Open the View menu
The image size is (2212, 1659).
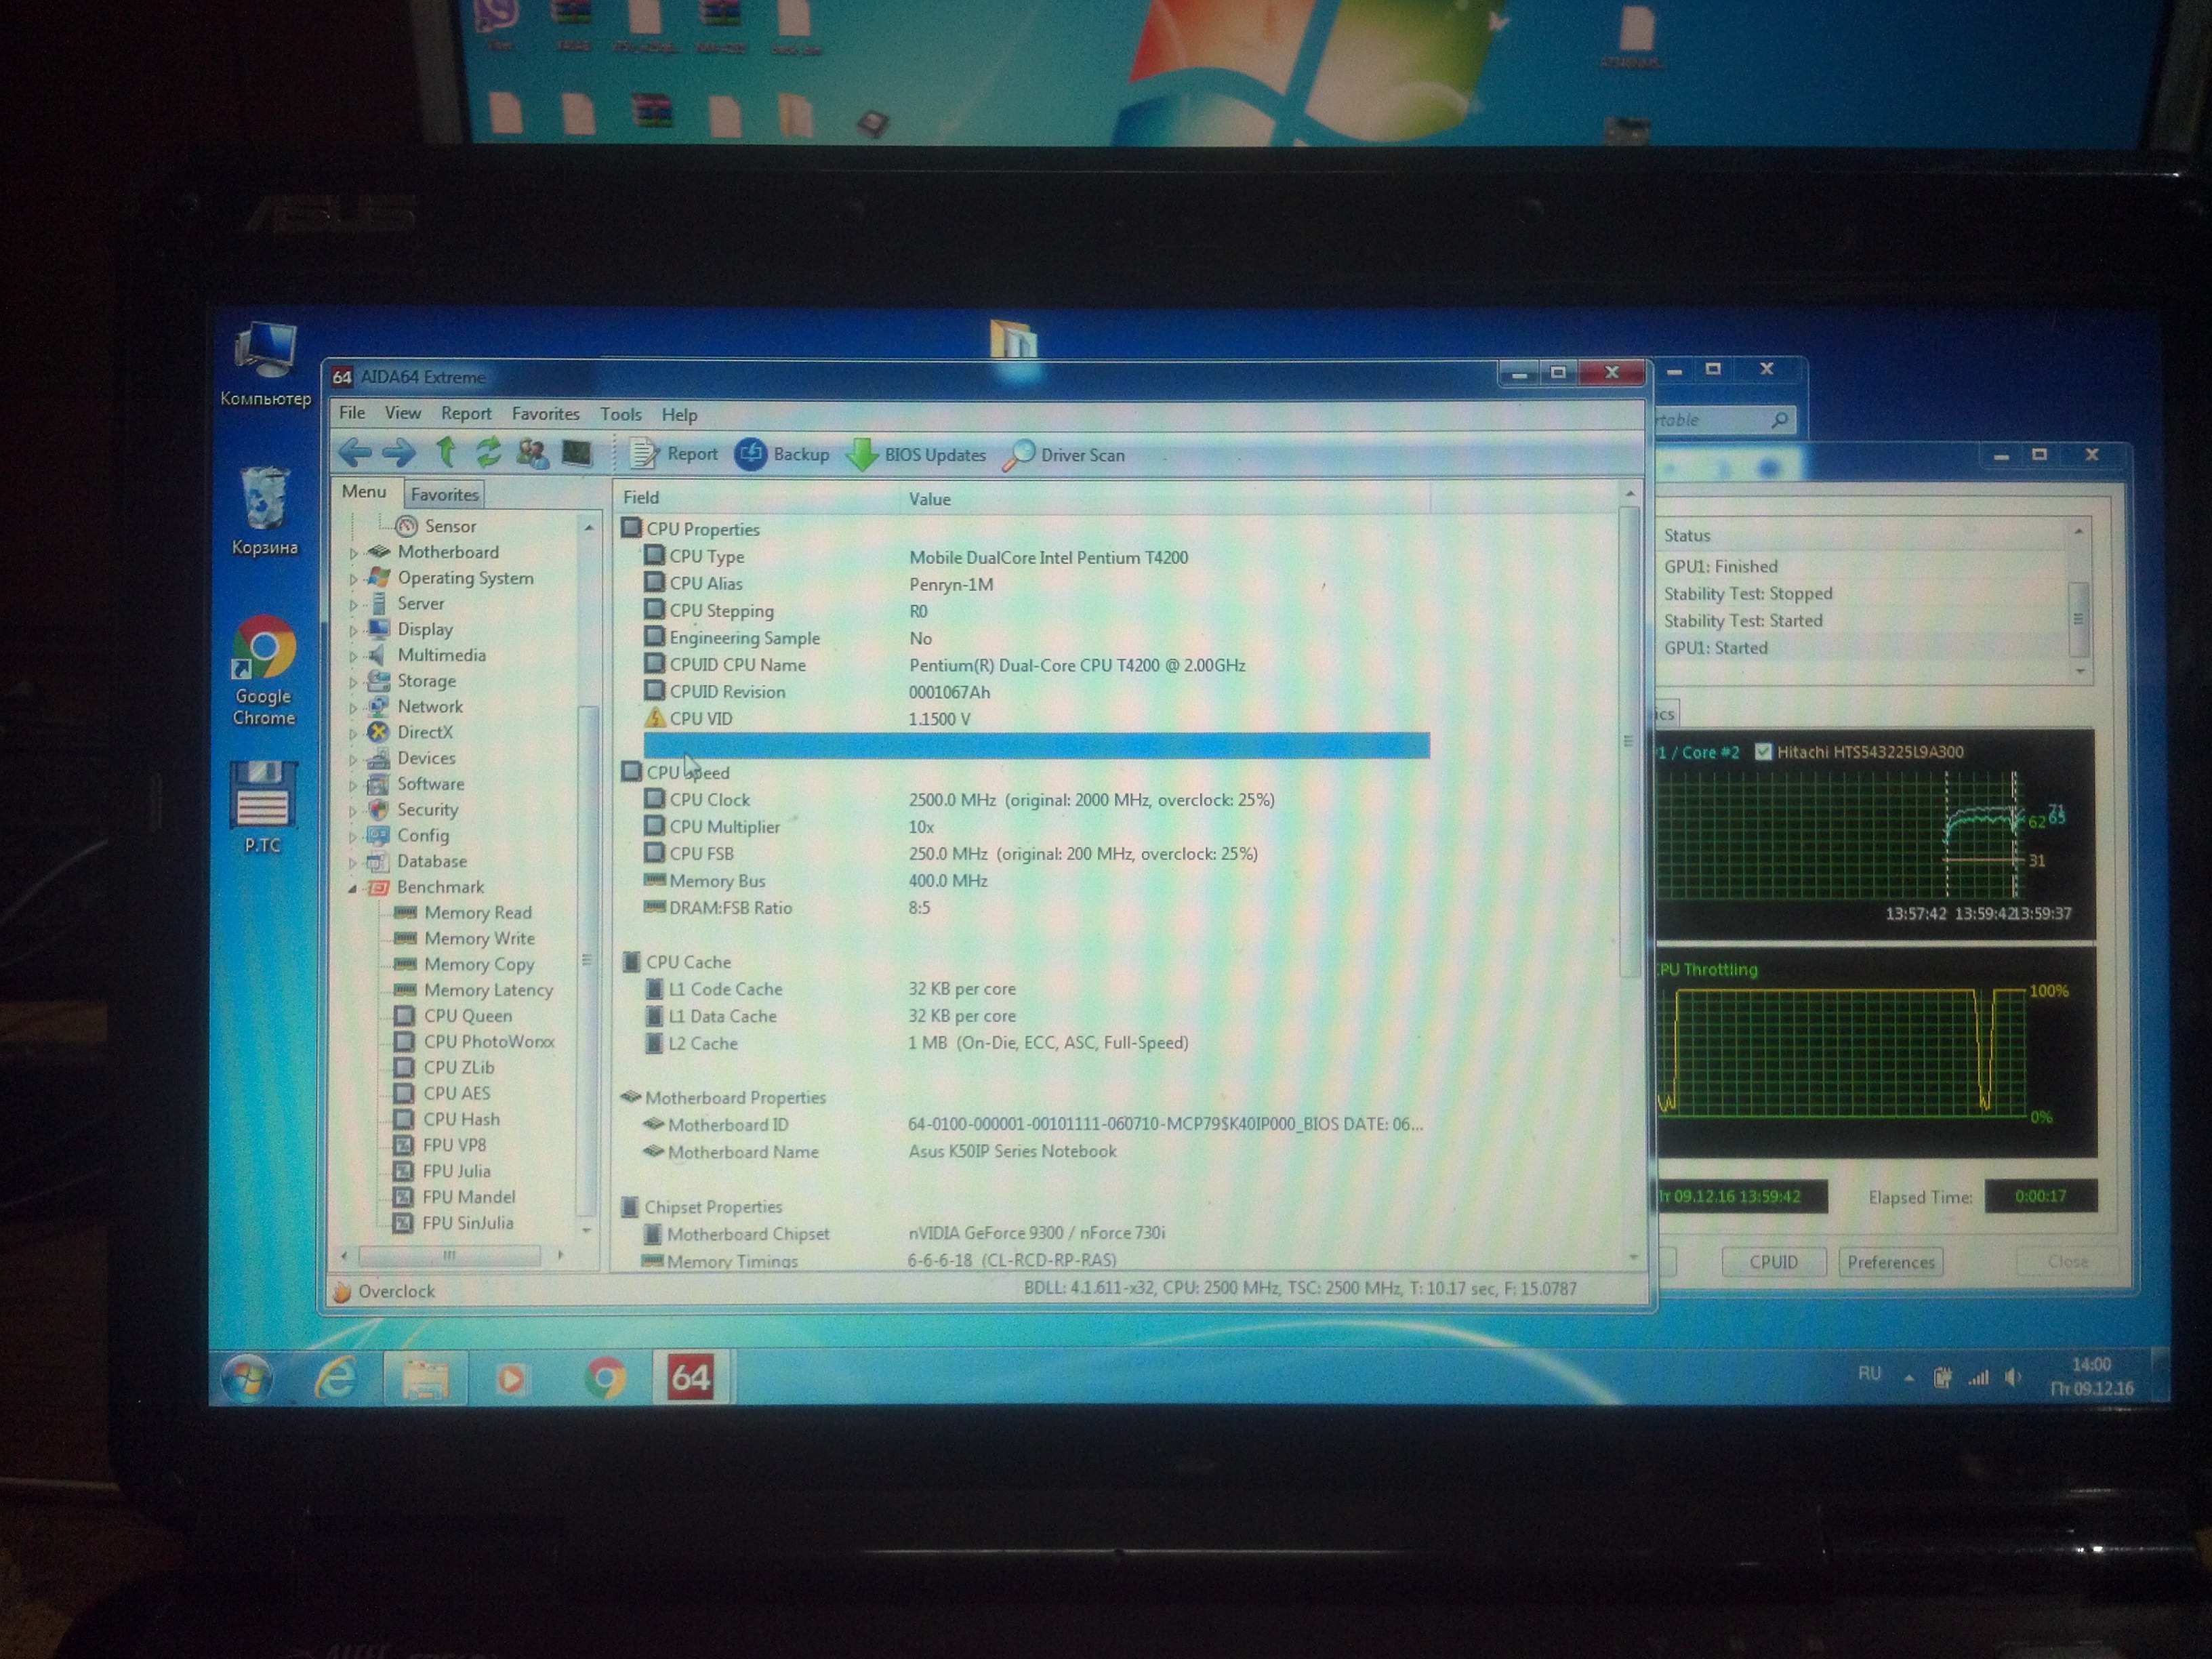pos(403,413)
